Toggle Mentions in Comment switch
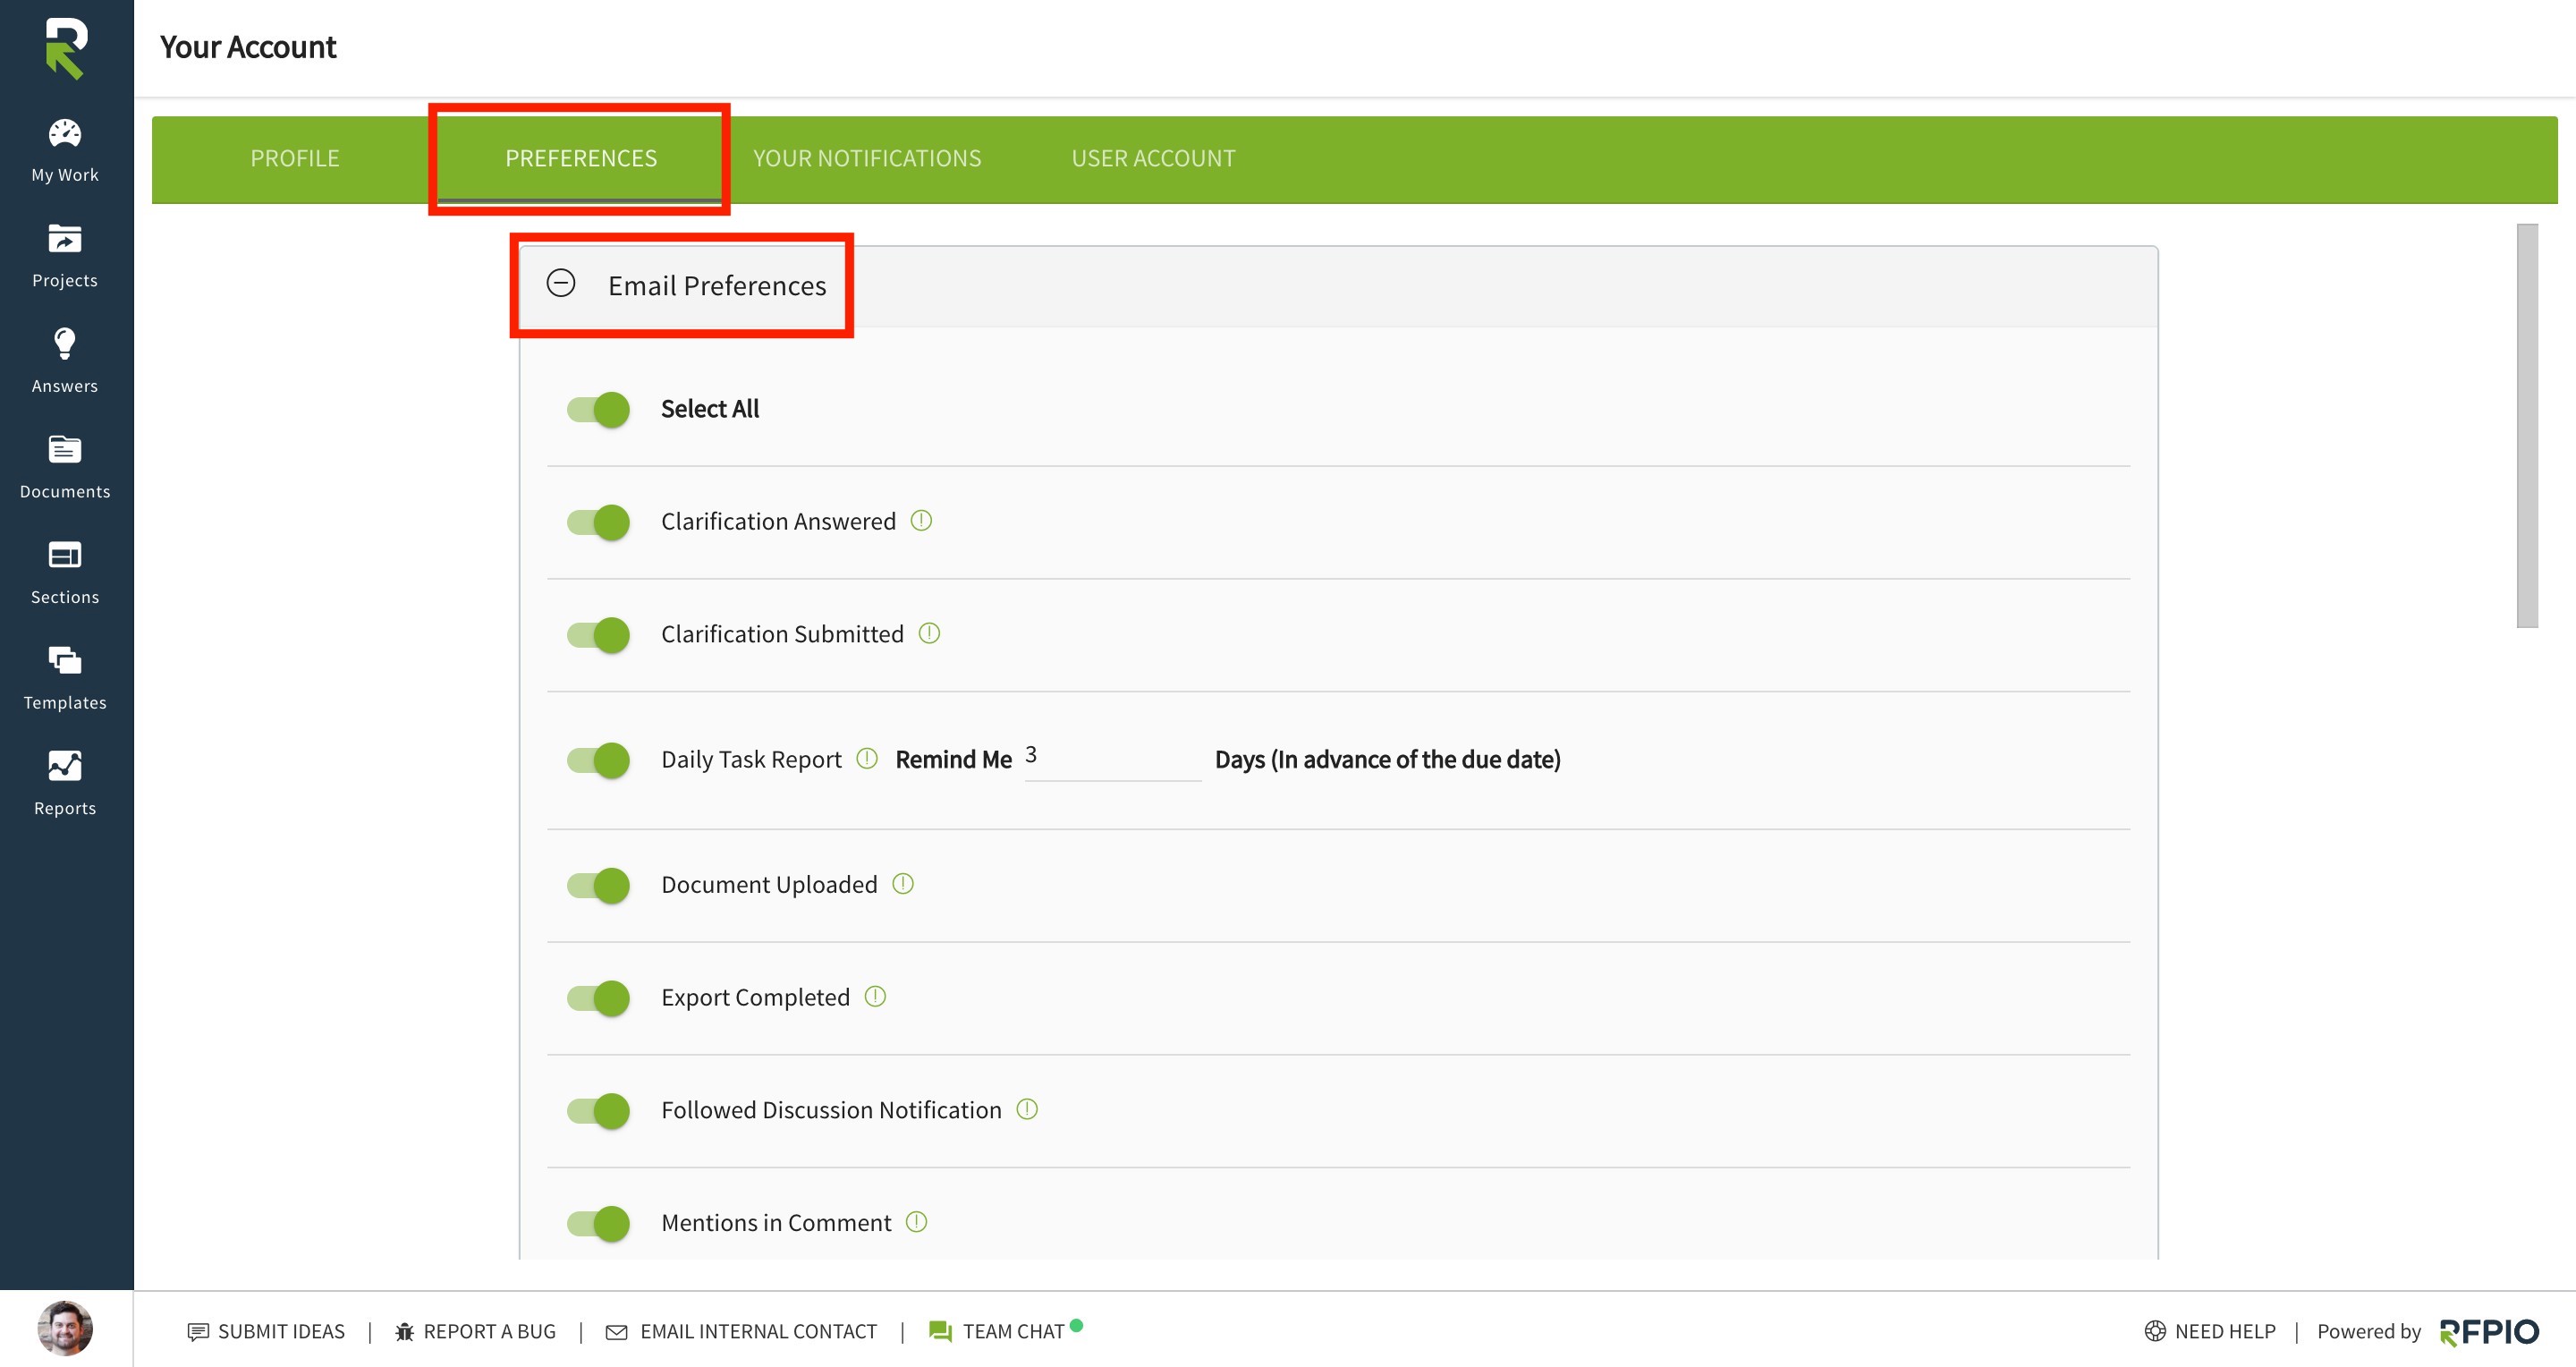 (598, 1223)
